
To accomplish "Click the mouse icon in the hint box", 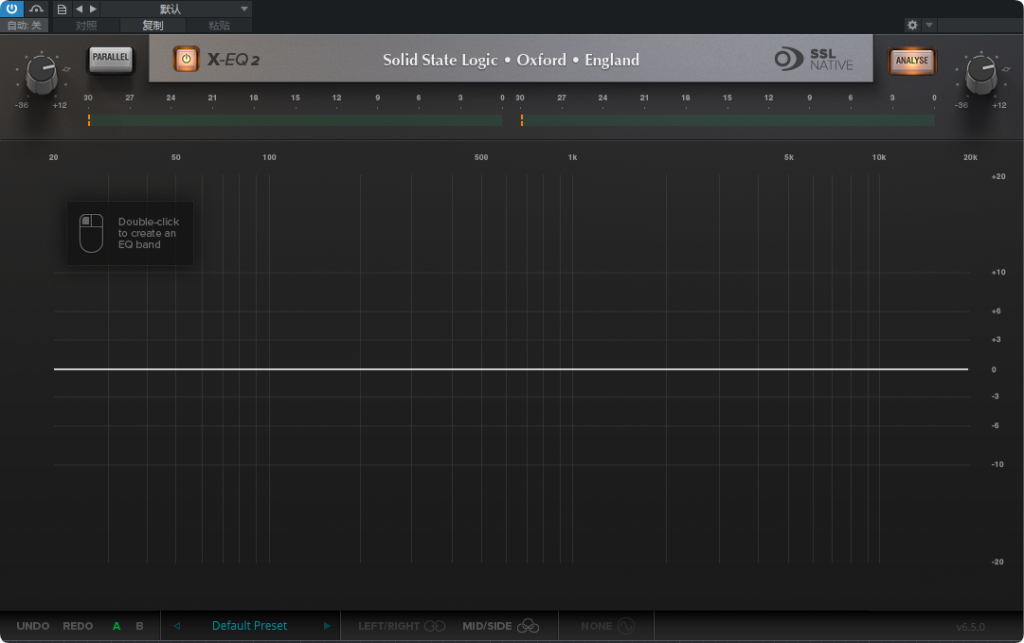I will 91,233.
